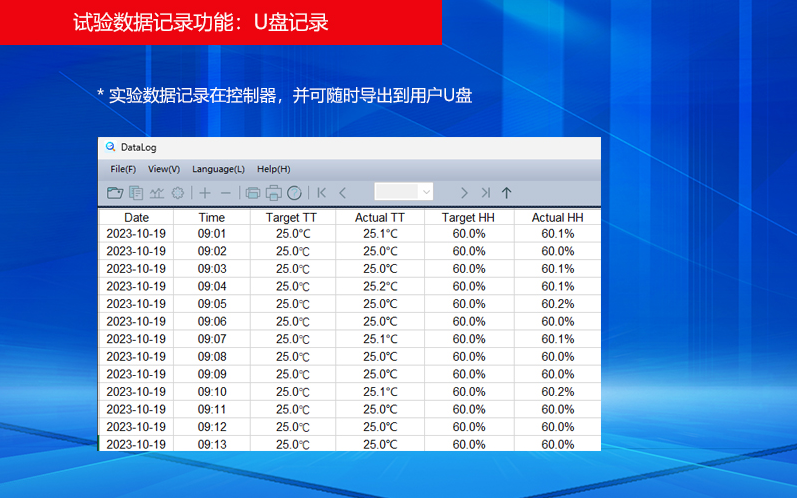
Task: Show the chart curve view icon
Action: pyautogui.click(x=157, y=193)
